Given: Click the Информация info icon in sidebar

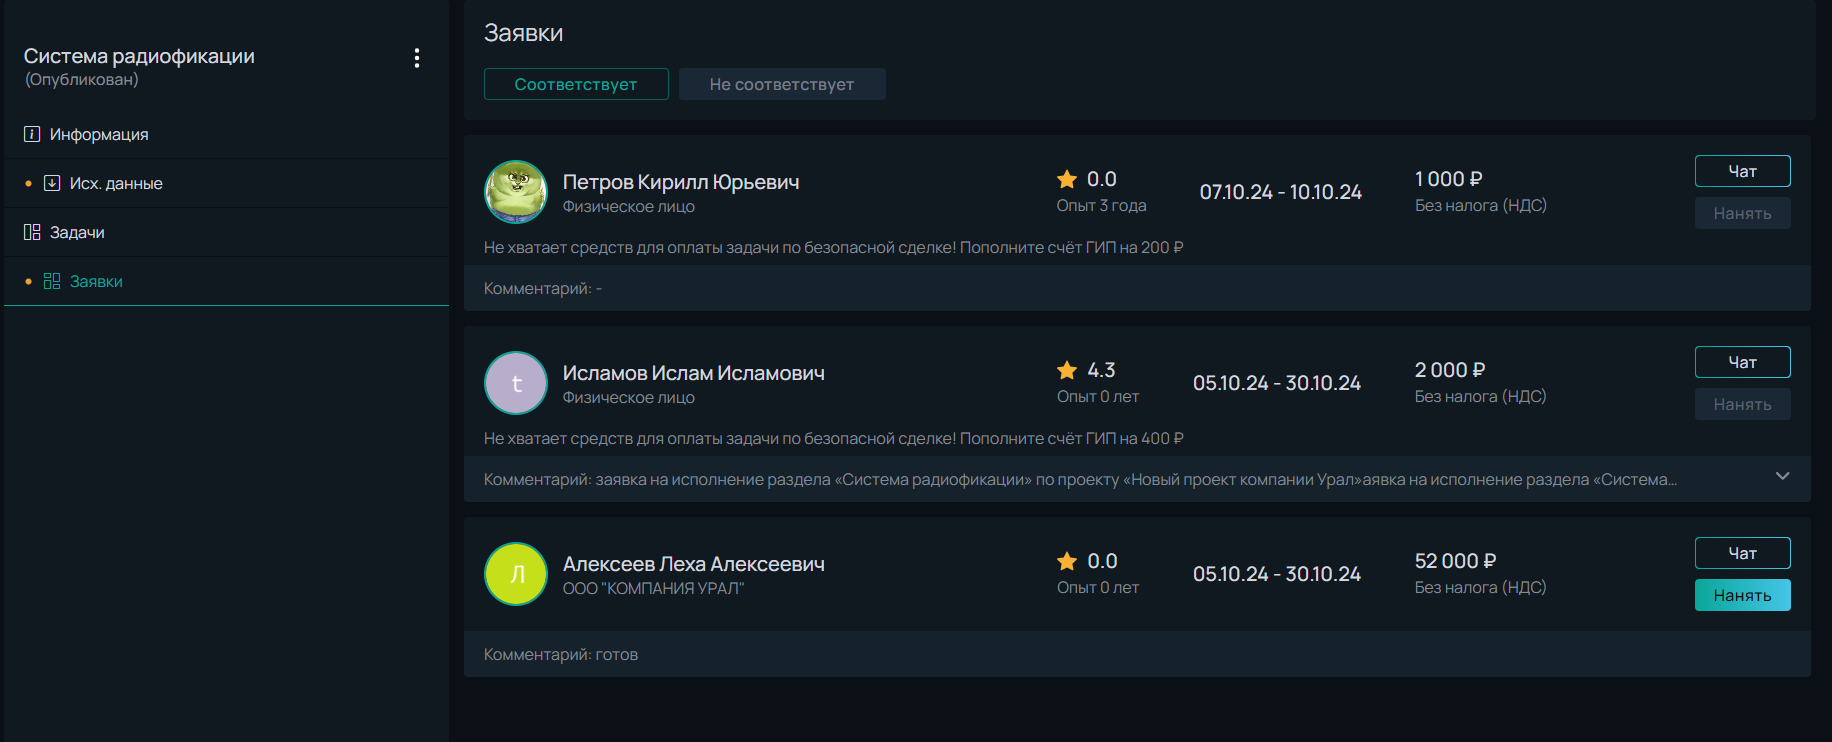Looking at the screenshot, I should 32,134.
